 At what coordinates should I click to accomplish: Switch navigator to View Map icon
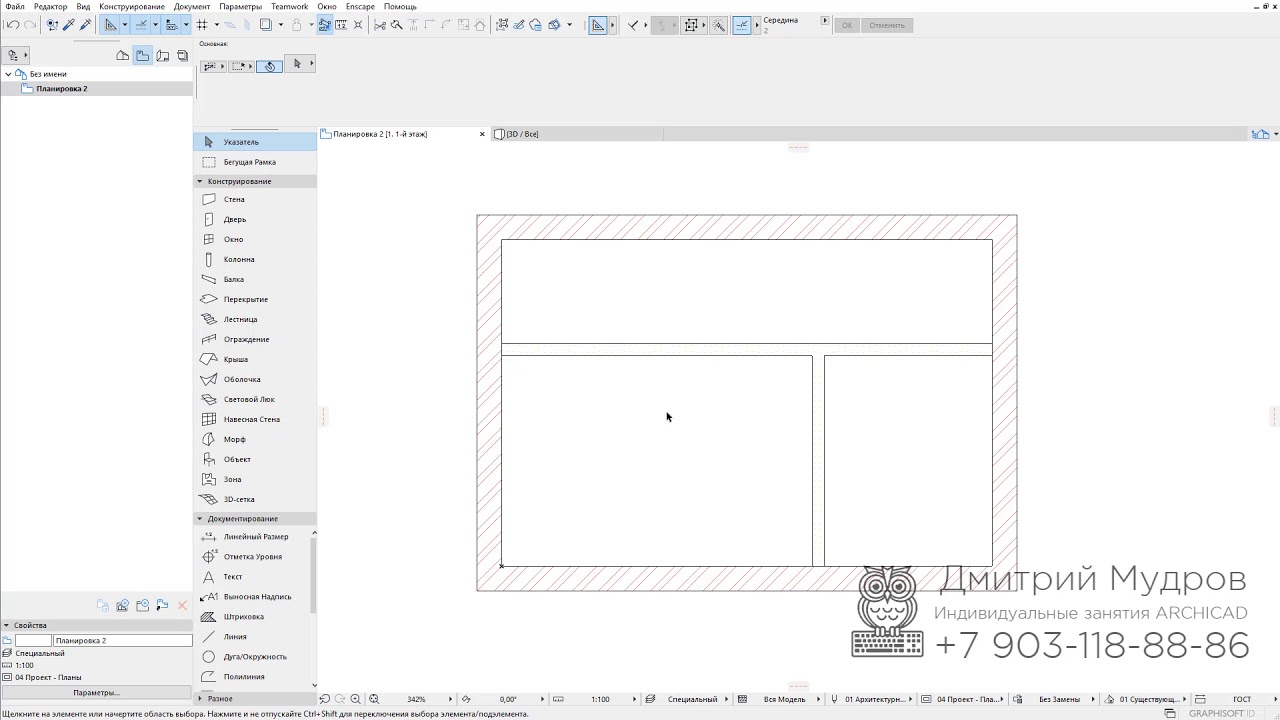(143, 56)
